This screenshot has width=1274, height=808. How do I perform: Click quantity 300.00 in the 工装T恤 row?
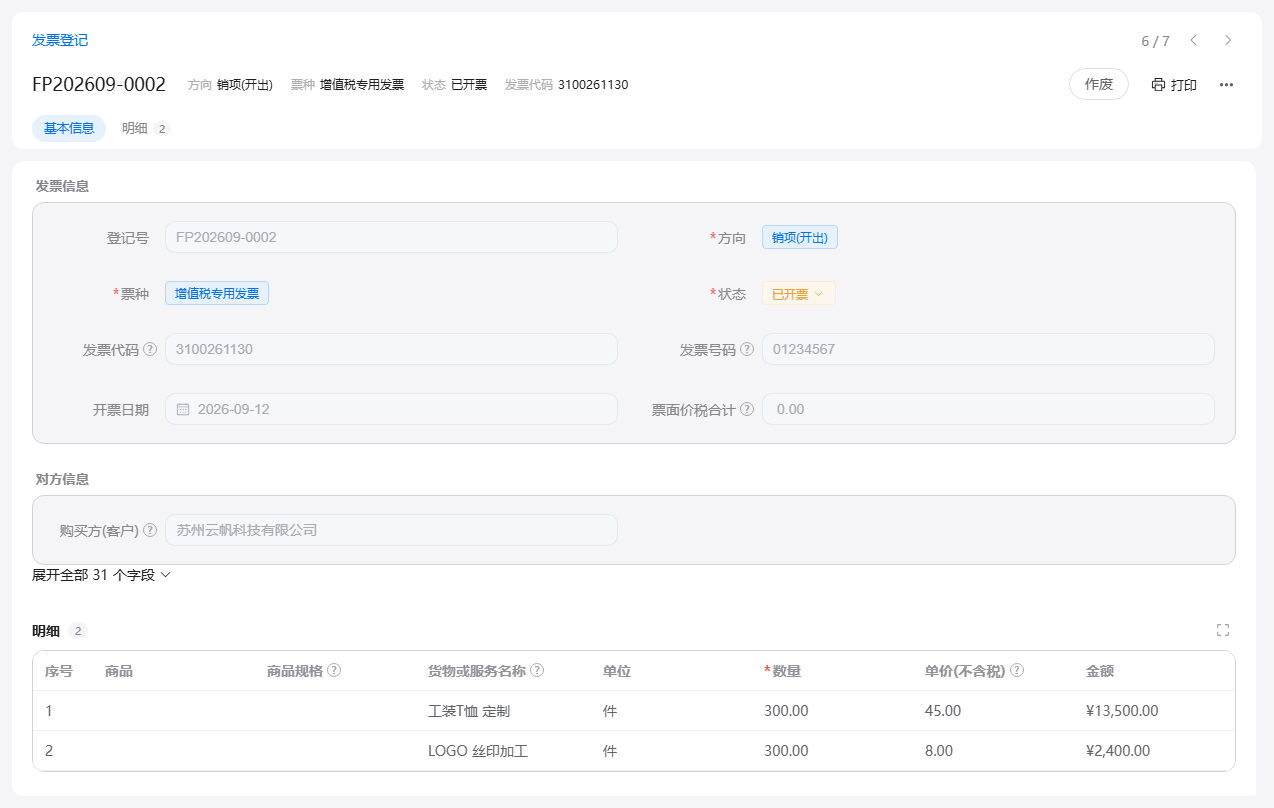(786, 711)
